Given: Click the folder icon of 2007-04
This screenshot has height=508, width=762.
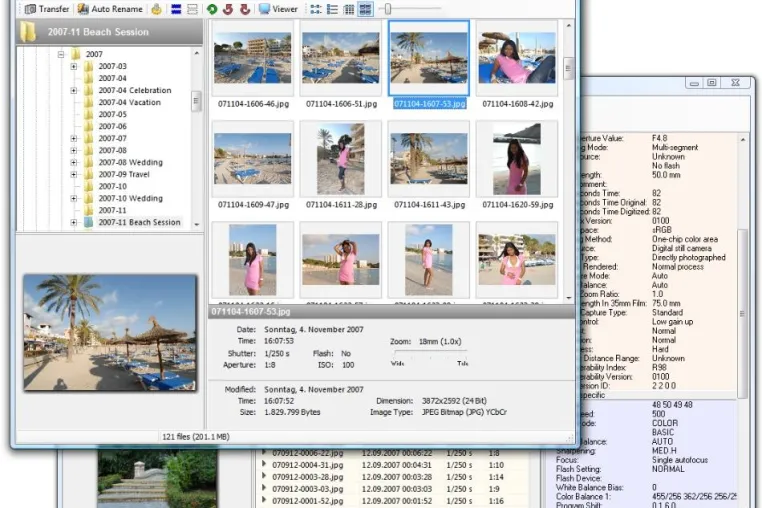Looking at the screenshot, I should 88,78.
